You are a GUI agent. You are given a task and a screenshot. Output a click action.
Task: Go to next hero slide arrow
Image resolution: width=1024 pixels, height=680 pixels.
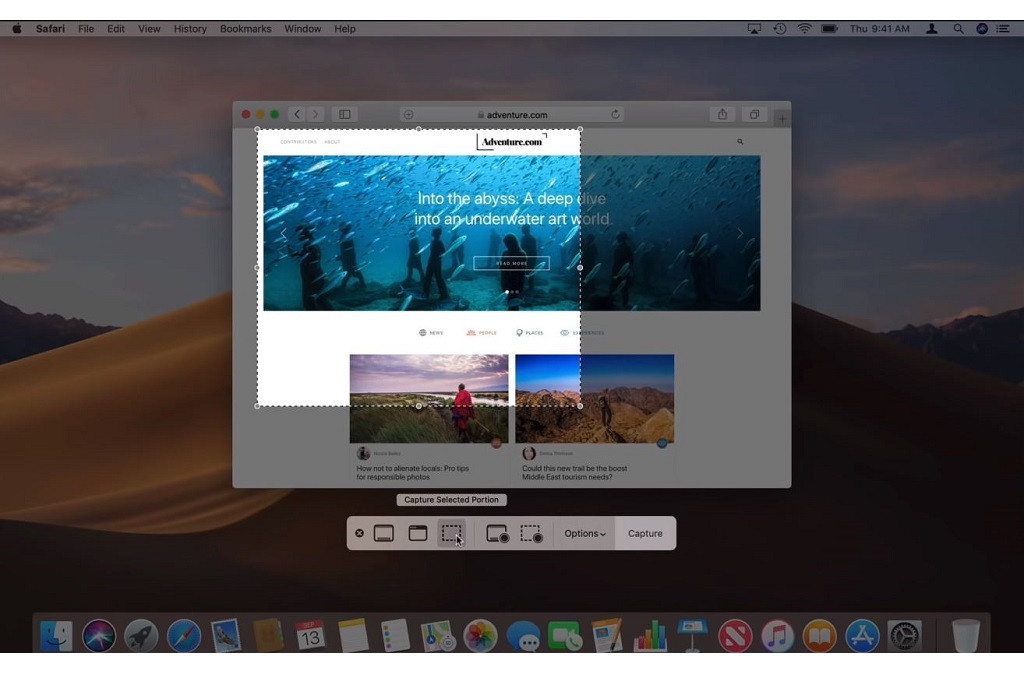pyautogui.click(x=740, y=233)
